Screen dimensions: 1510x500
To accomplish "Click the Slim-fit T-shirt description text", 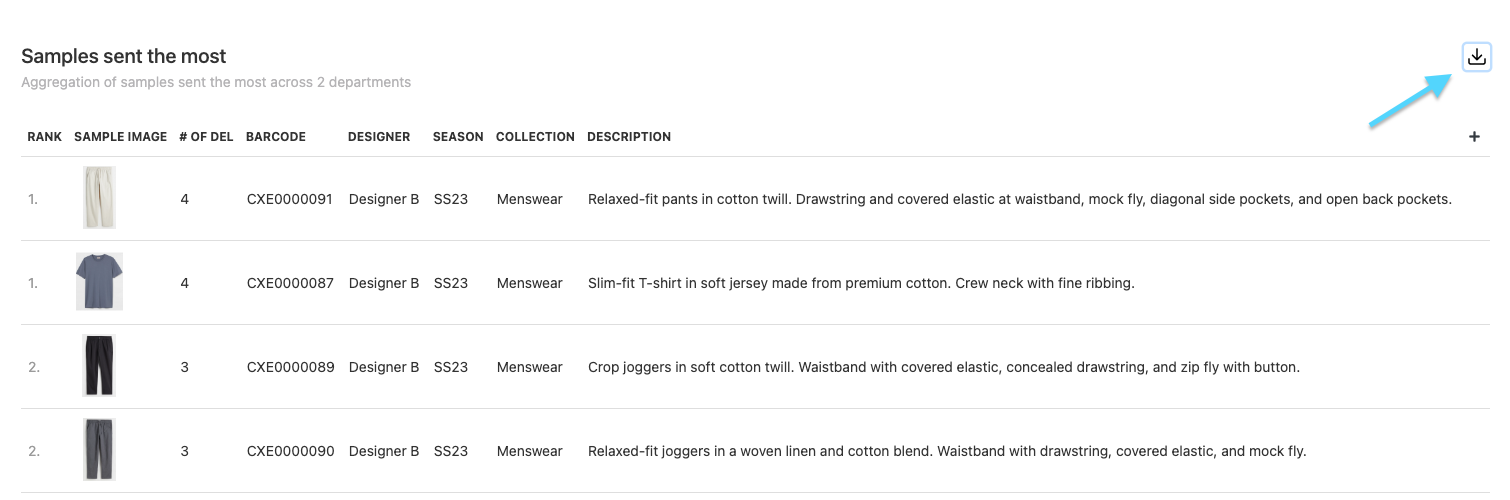I will [861, 283].
